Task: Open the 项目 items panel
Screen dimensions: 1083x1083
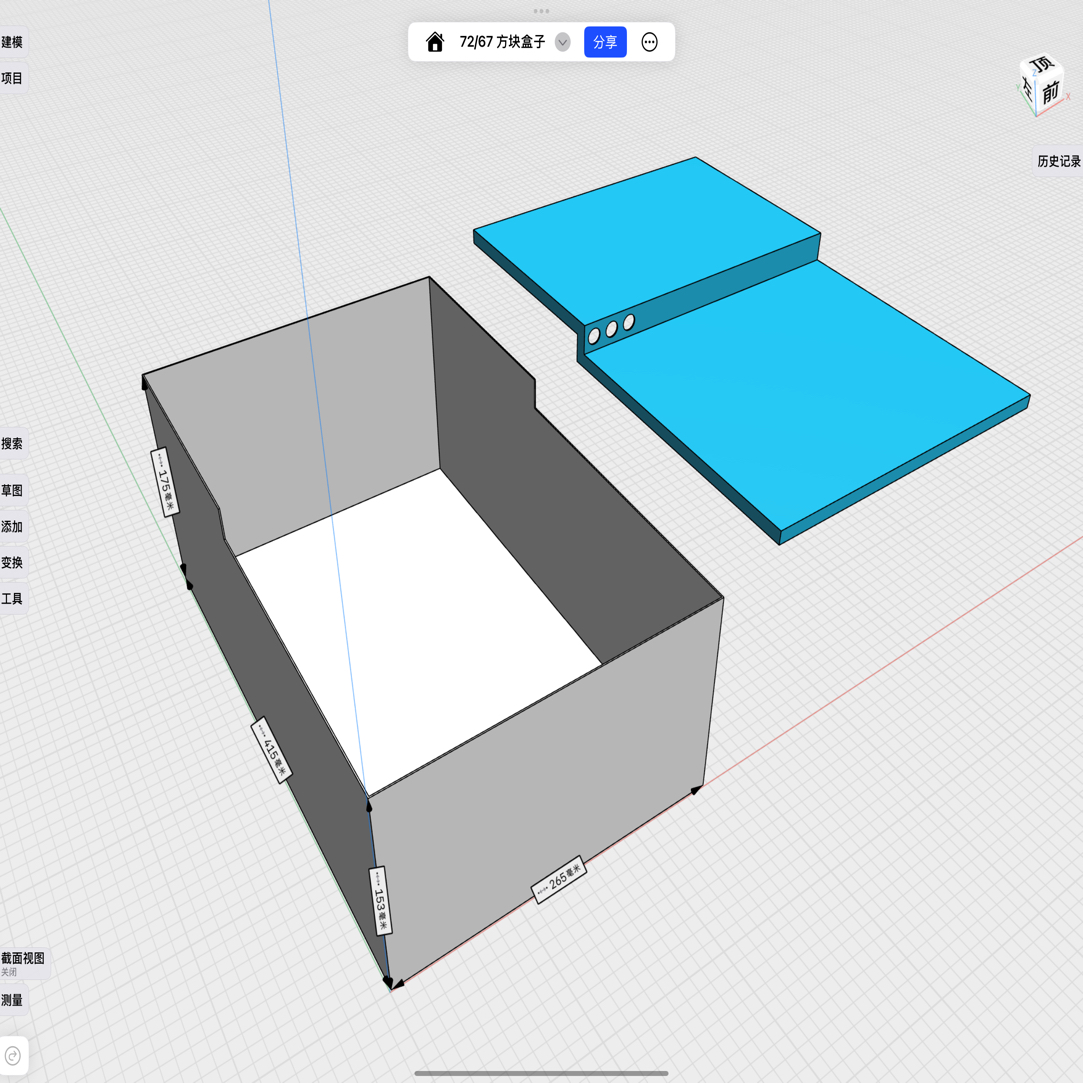Action: coord(12,78)
